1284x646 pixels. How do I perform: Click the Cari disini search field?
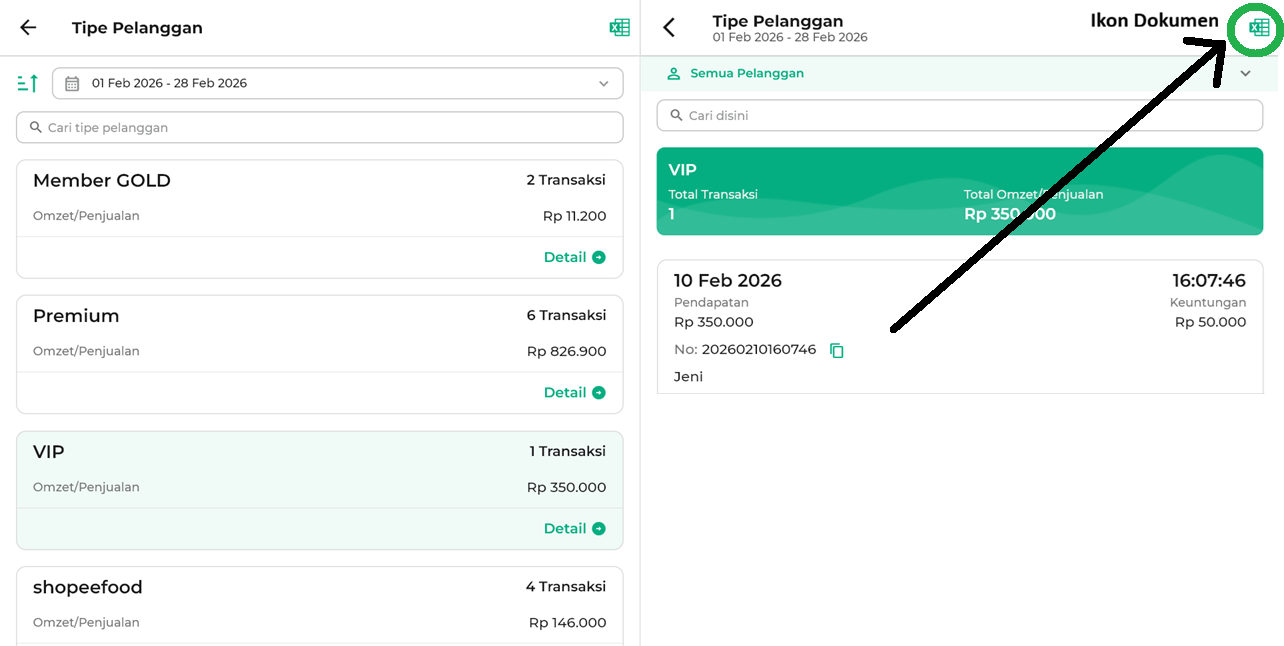(x=960, y=116)
